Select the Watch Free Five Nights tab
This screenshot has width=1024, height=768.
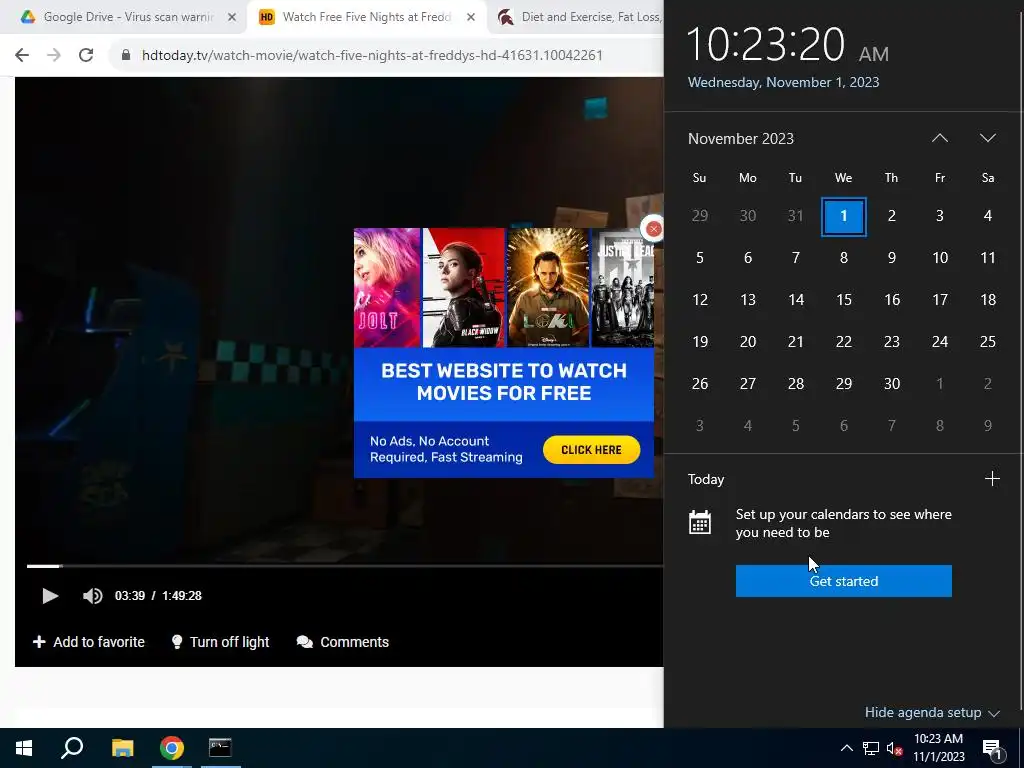[366, 17]
